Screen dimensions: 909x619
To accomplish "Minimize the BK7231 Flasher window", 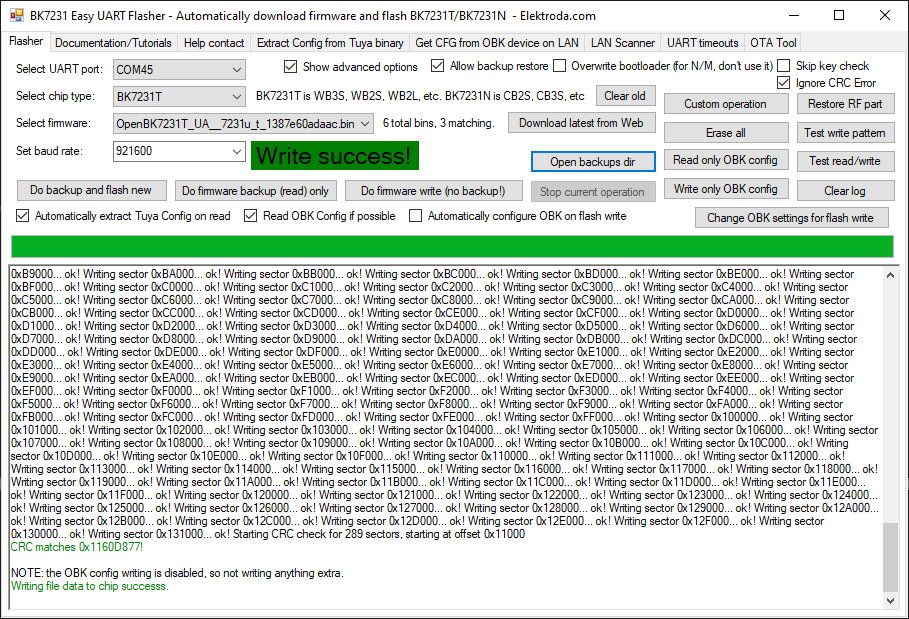I will (794, 16).
